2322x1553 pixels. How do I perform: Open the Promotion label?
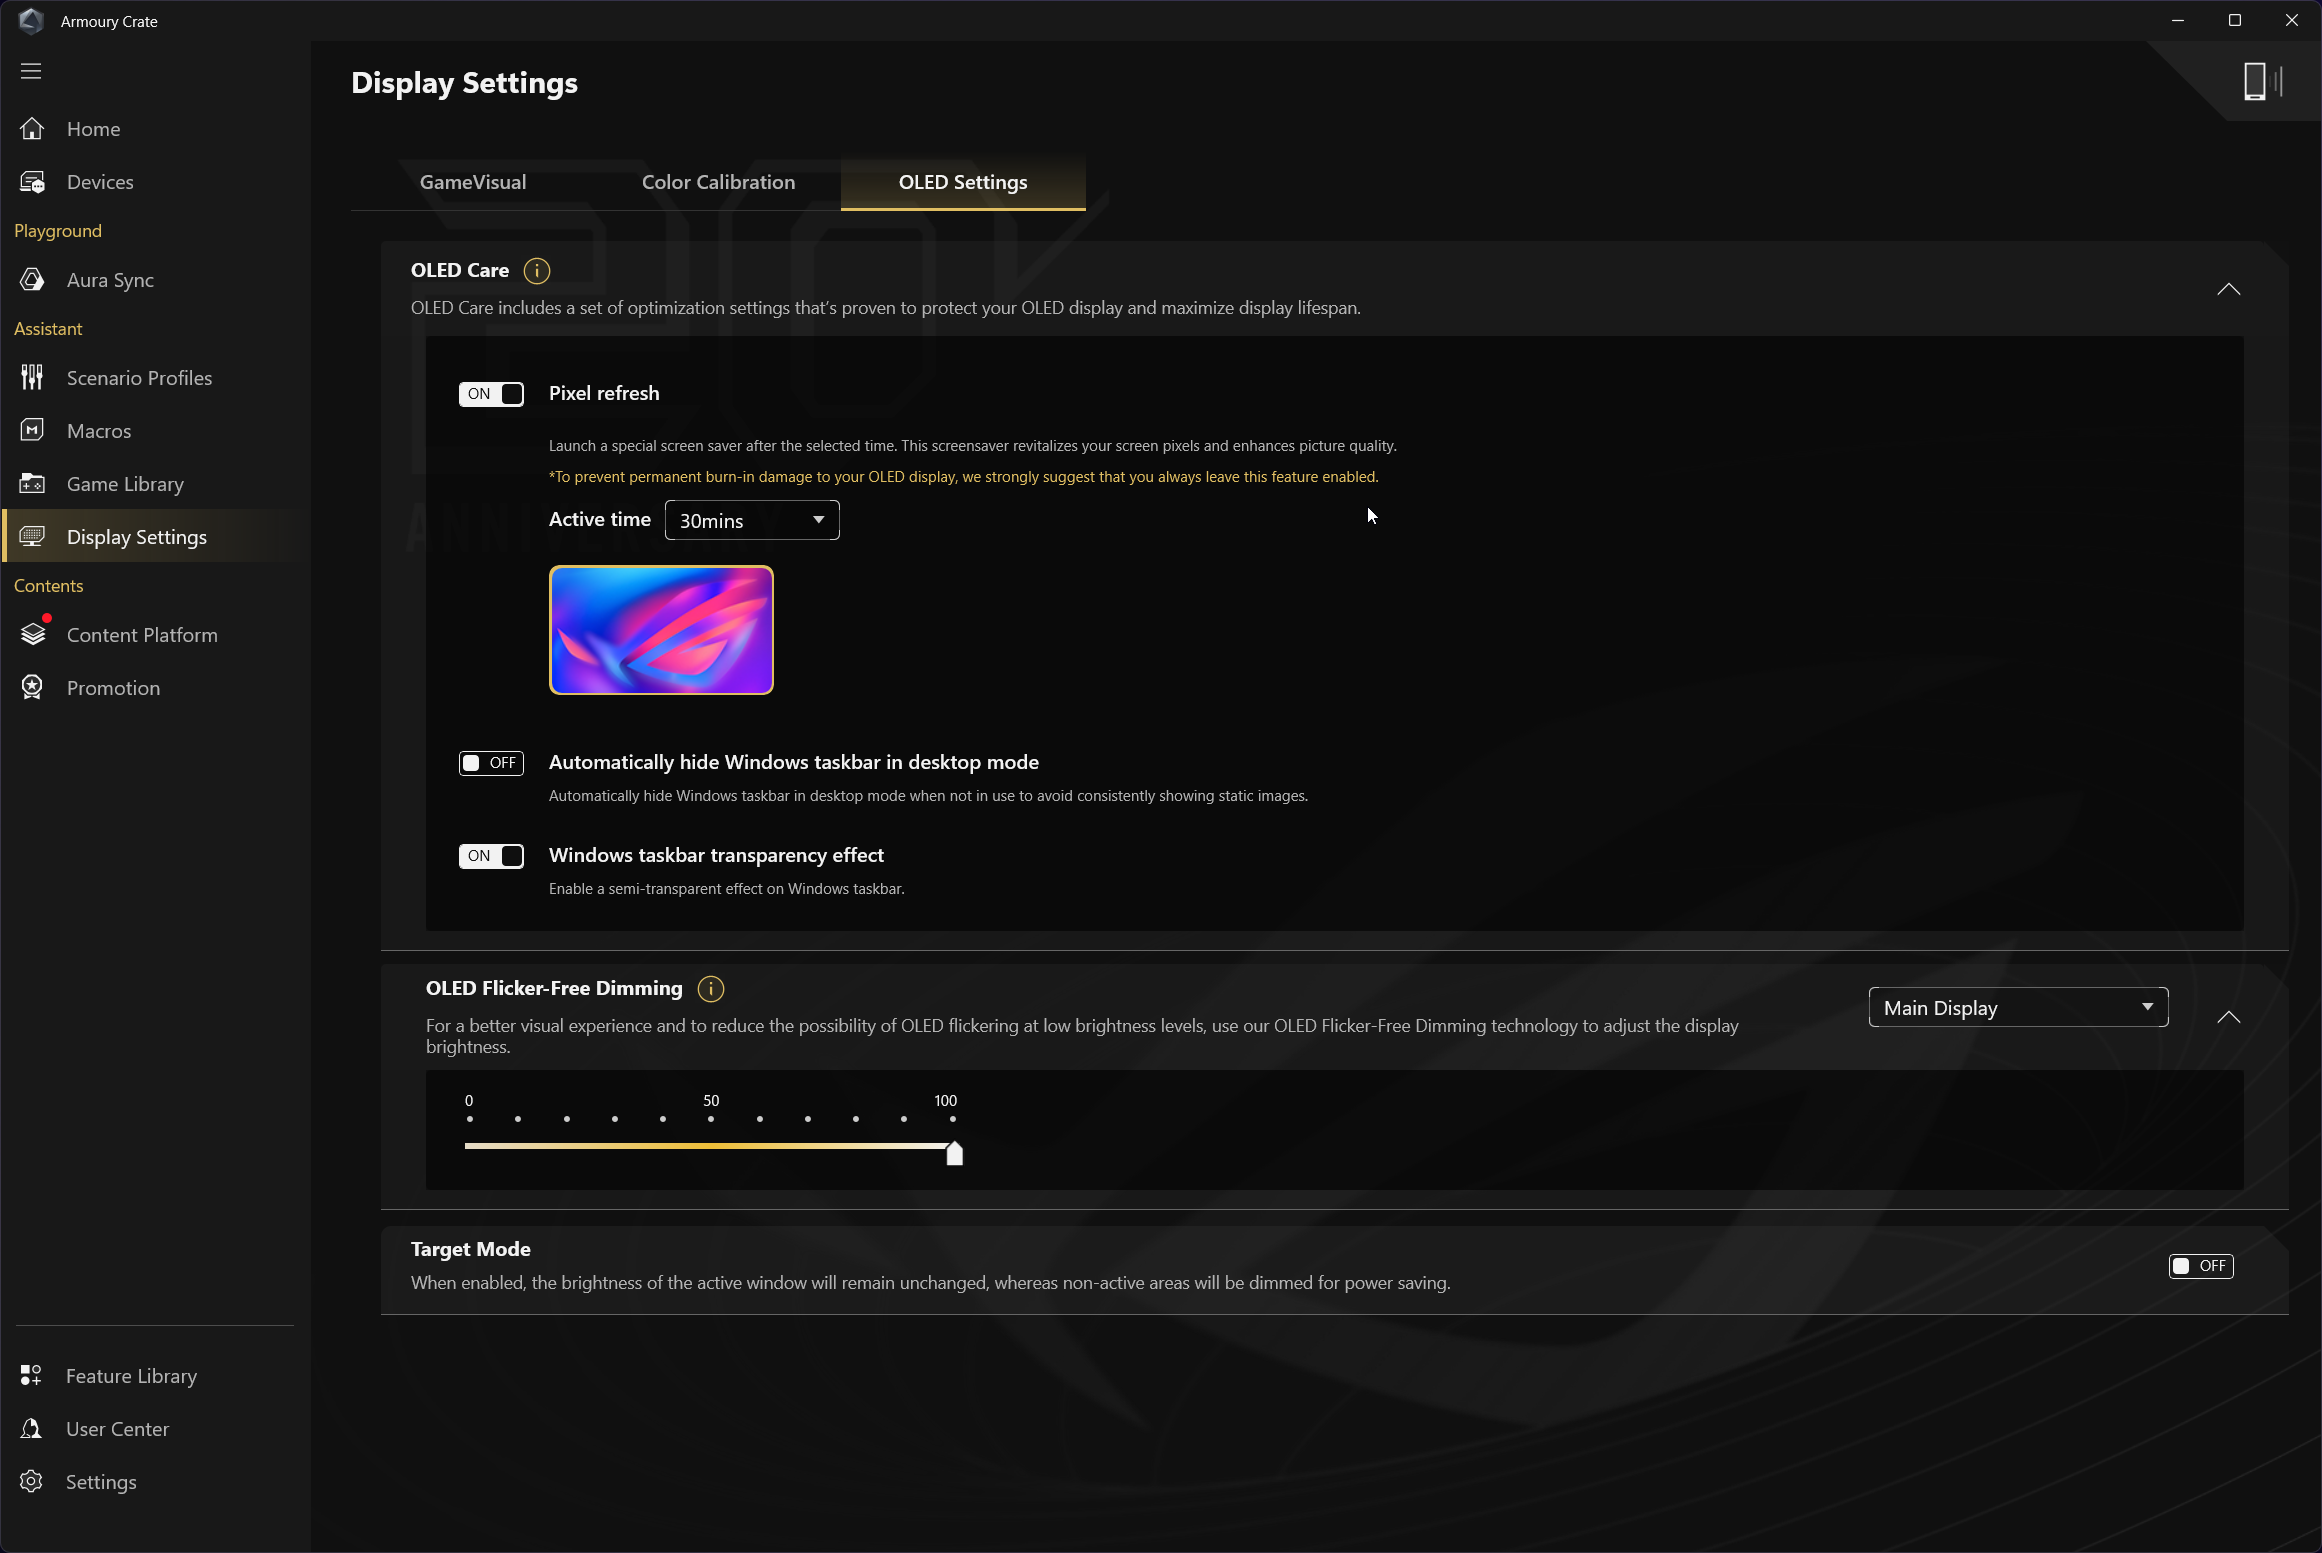click(x=113, y=688)
